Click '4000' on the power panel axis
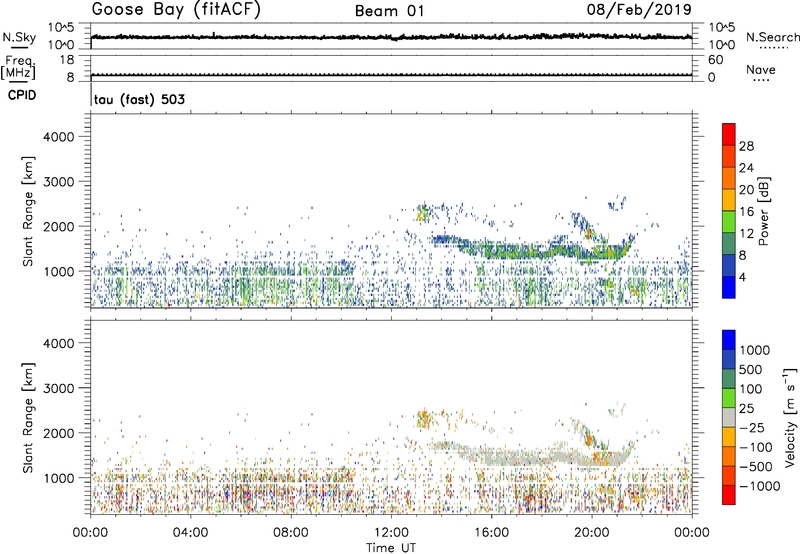This screenshot has height=554, width=800. (58, 137)
